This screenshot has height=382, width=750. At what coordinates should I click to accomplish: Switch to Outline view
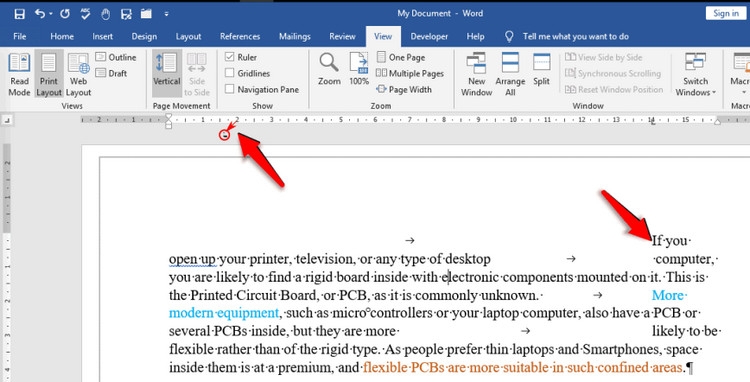(x=116, y=57)
